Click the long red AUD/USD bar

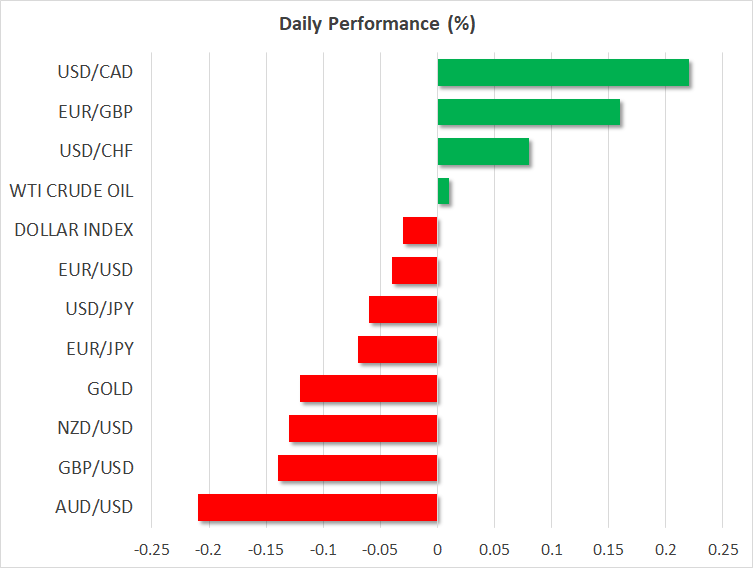317,507
